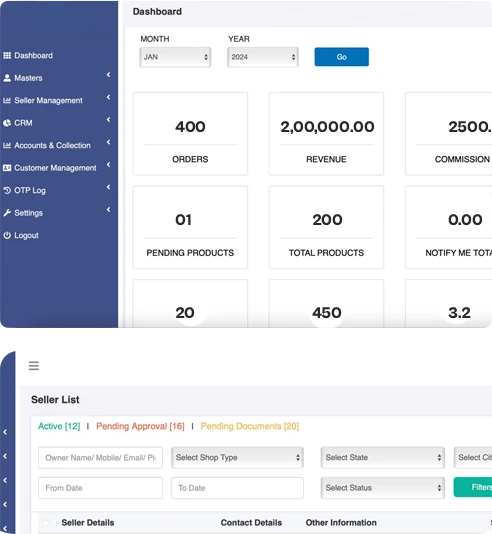Click the OTP Log history icon
The width and height of the screenshot is (492, 534).
(7, 190)
